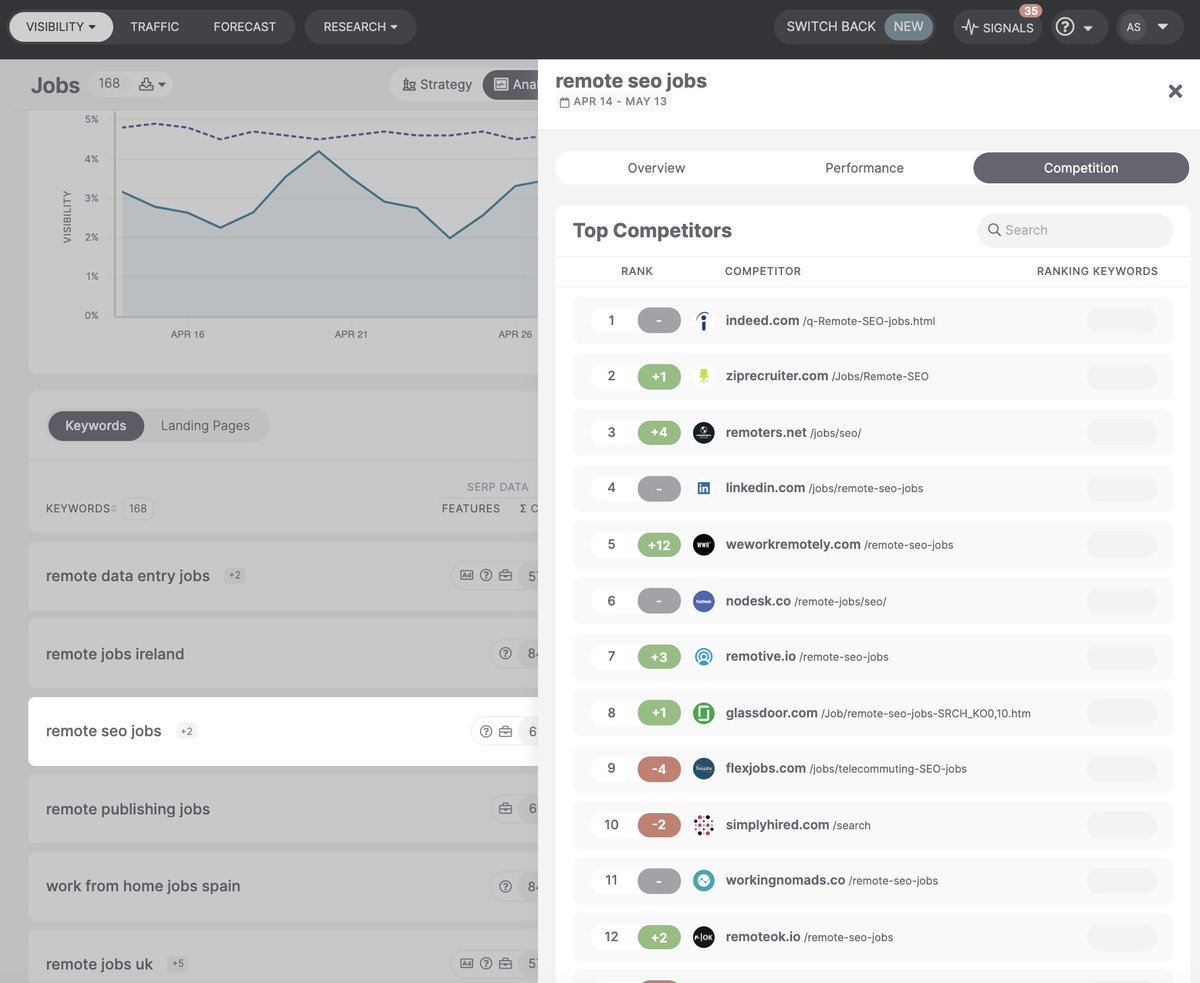Select the remote seo jobs keyword row
The image size is (1200, 983).
pyautogui.click(x=283, y=732)
